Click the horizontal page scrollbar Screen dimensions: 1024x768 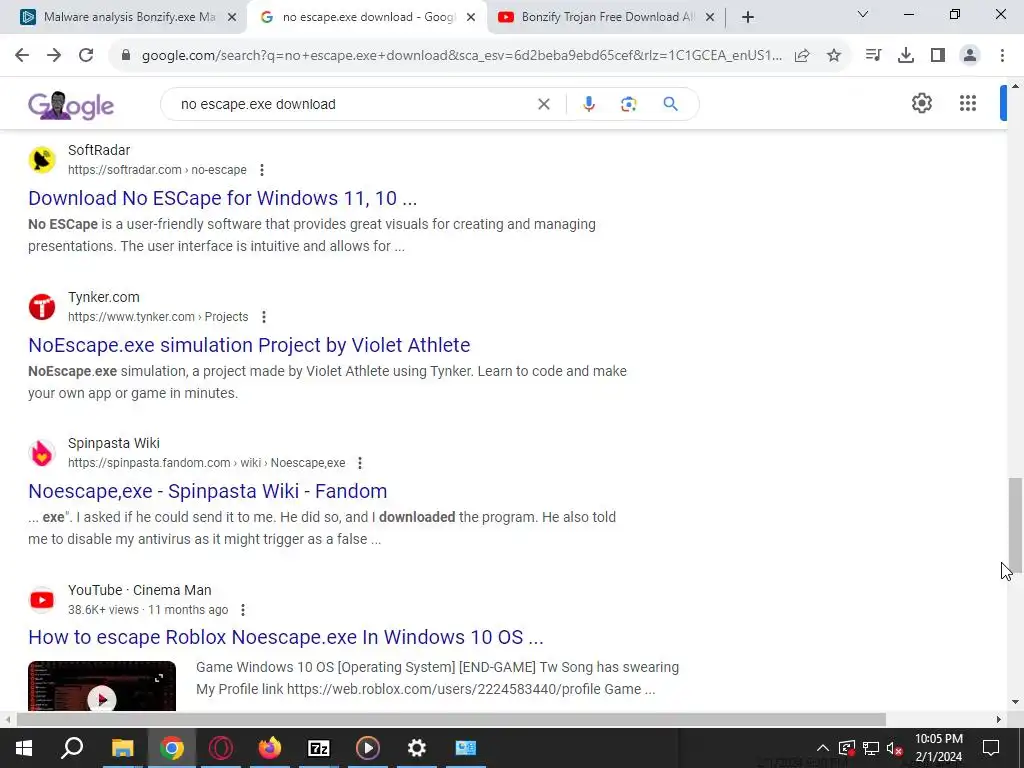click(x=451, y=720)
